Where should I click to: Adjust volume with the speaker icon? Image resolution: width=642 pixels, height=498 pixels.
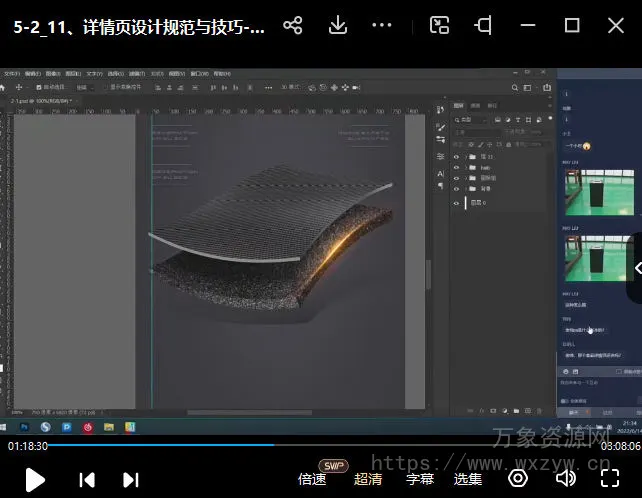[x=566, y=478]
